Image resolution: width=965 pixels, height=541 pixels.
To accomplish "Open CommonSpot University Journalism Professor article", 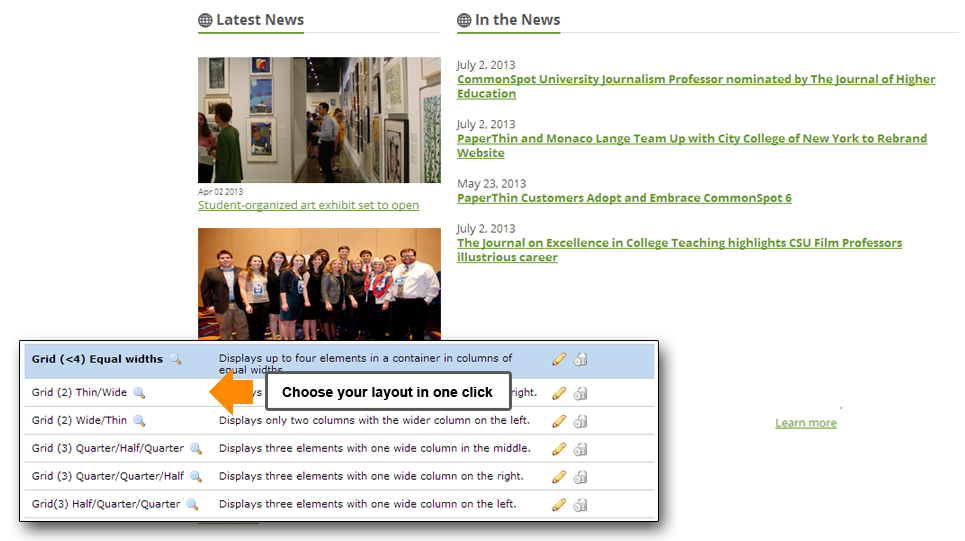I will tap(696, 86).
